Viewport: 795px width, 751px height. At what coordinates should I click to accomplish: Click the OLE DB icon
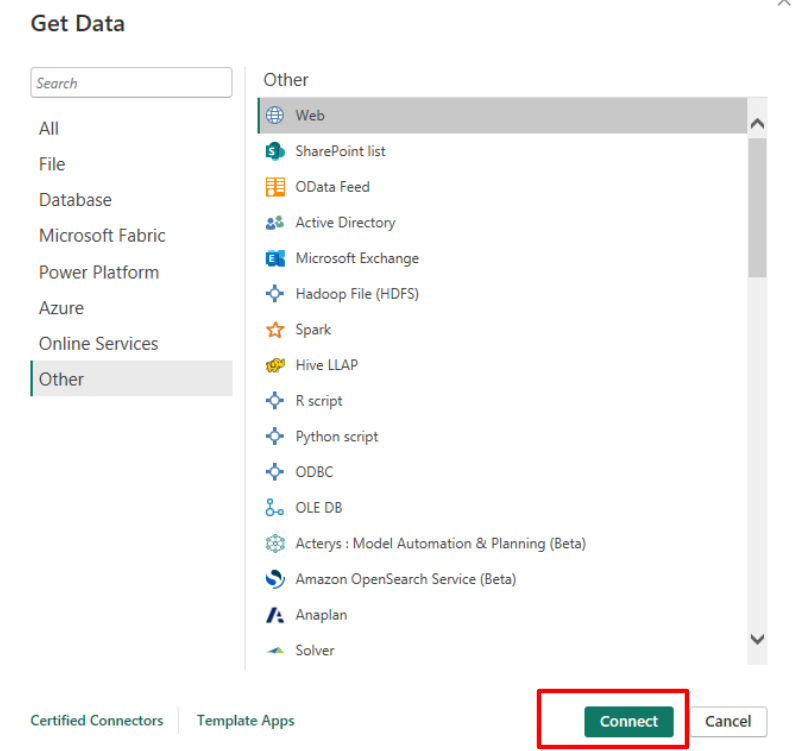(x=274, y=508)
